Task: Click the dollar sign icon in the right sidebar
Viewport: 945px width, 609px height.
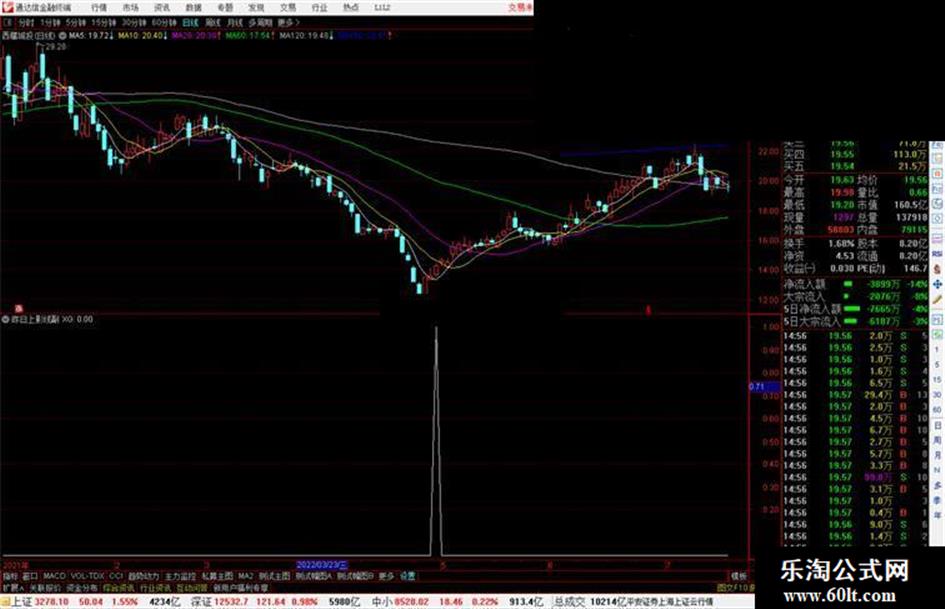Action: (937, 269)
